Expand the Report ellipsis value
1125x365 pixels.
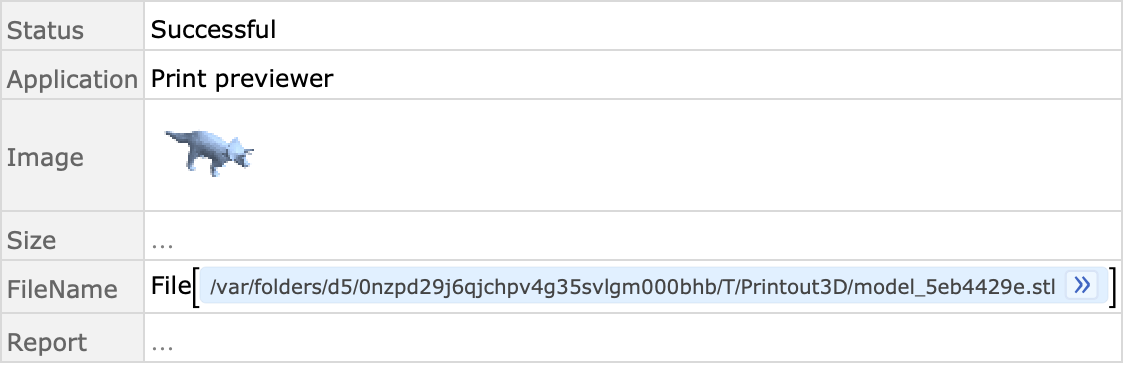(x=162, y=344)
